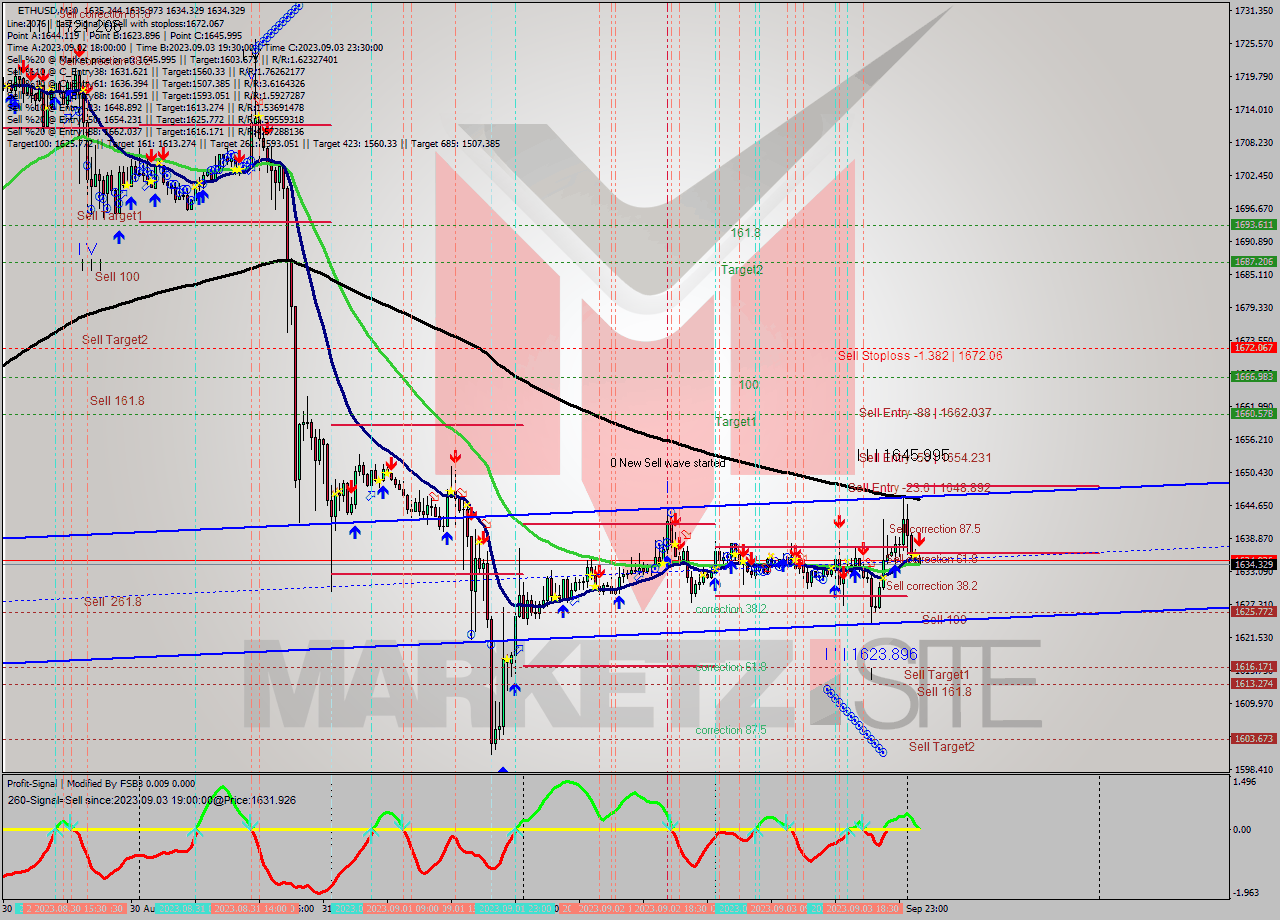Click the 1598.410 axis price label

1253,769
